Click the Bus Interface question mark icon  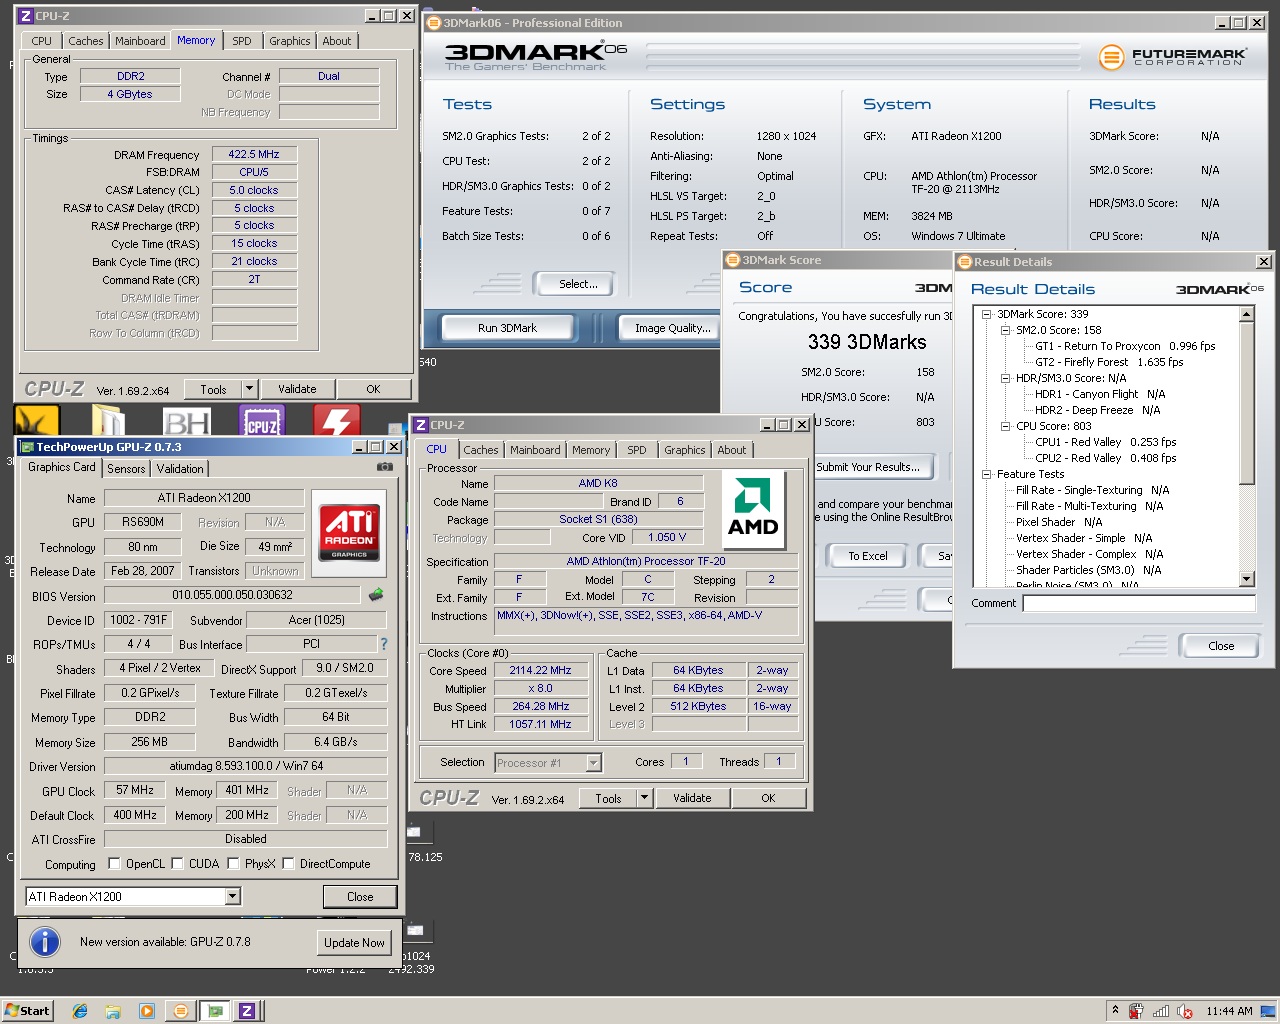[383, 644]
